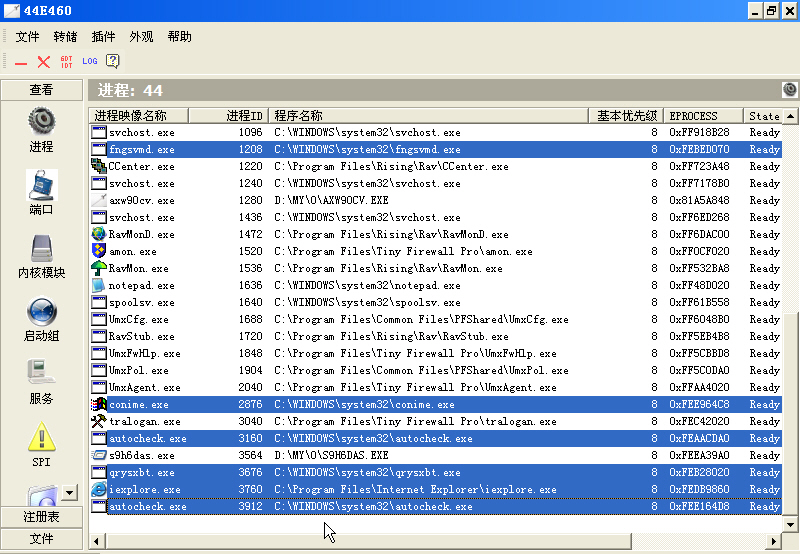Select the RavStub.exe process row
The image size is (800, 554).
[436, 336]
